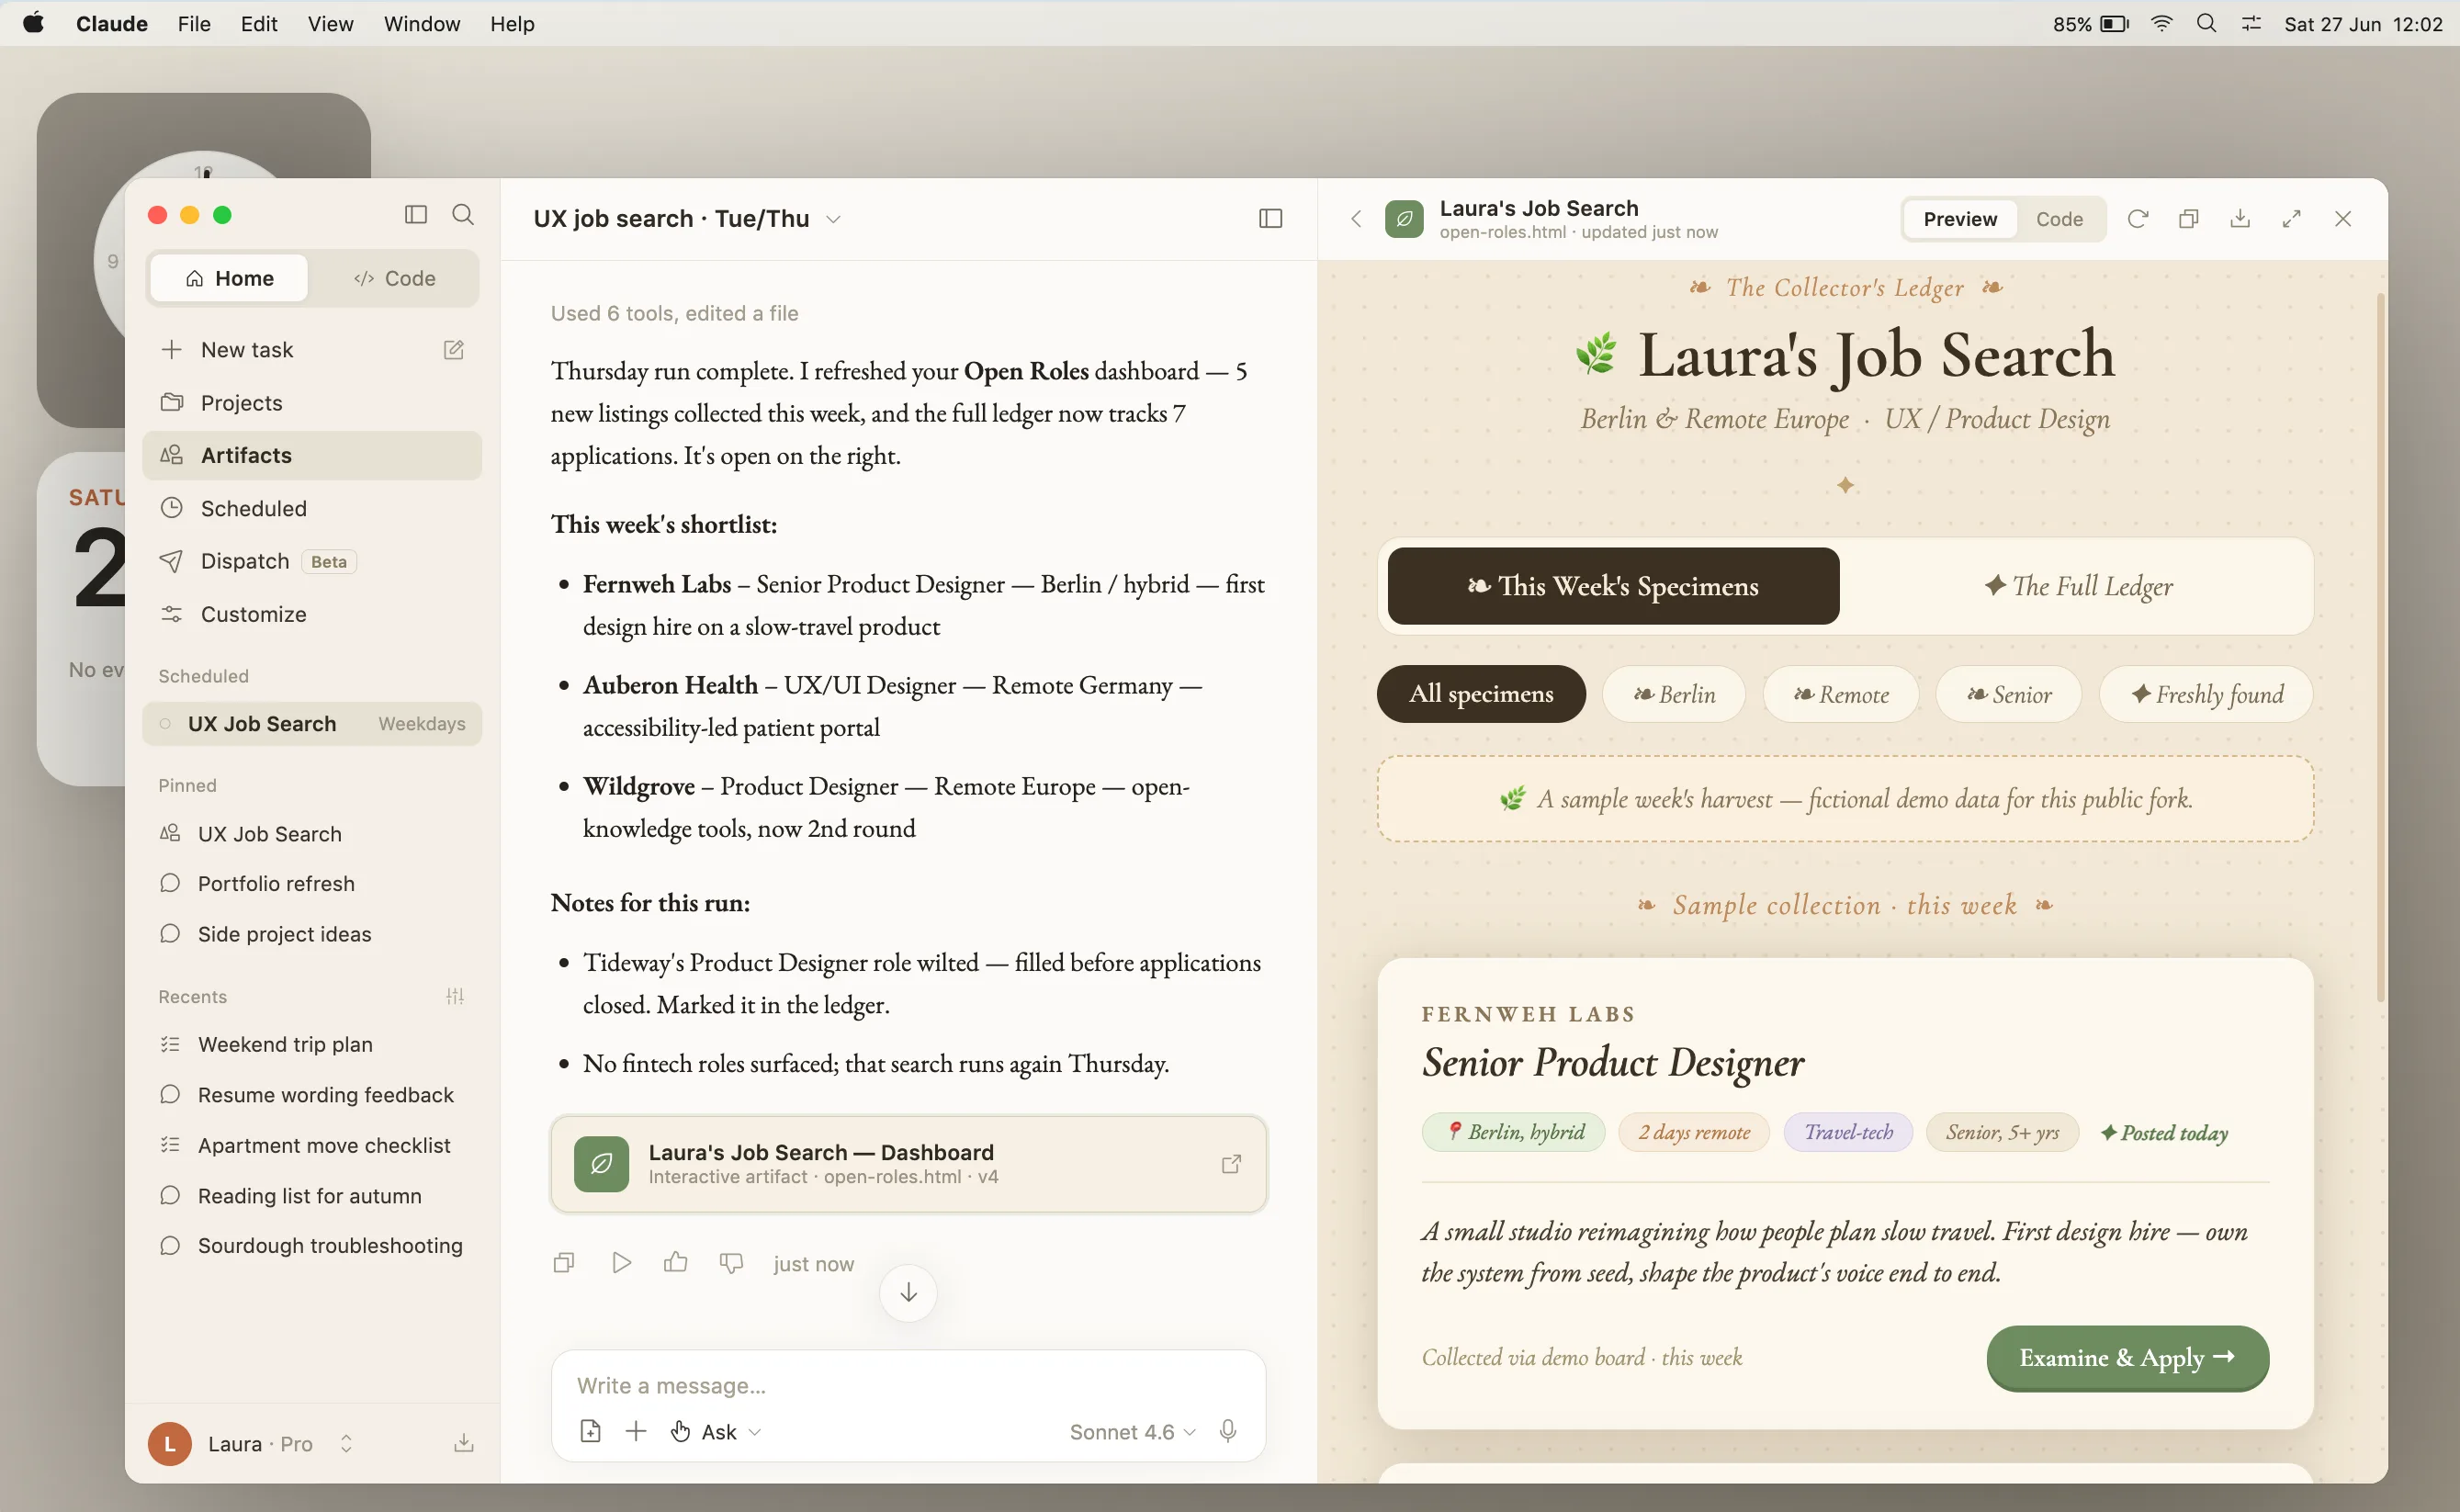2460x1512 pixels.
Task: Click plus icon in message box
Action: (636, 1431)
